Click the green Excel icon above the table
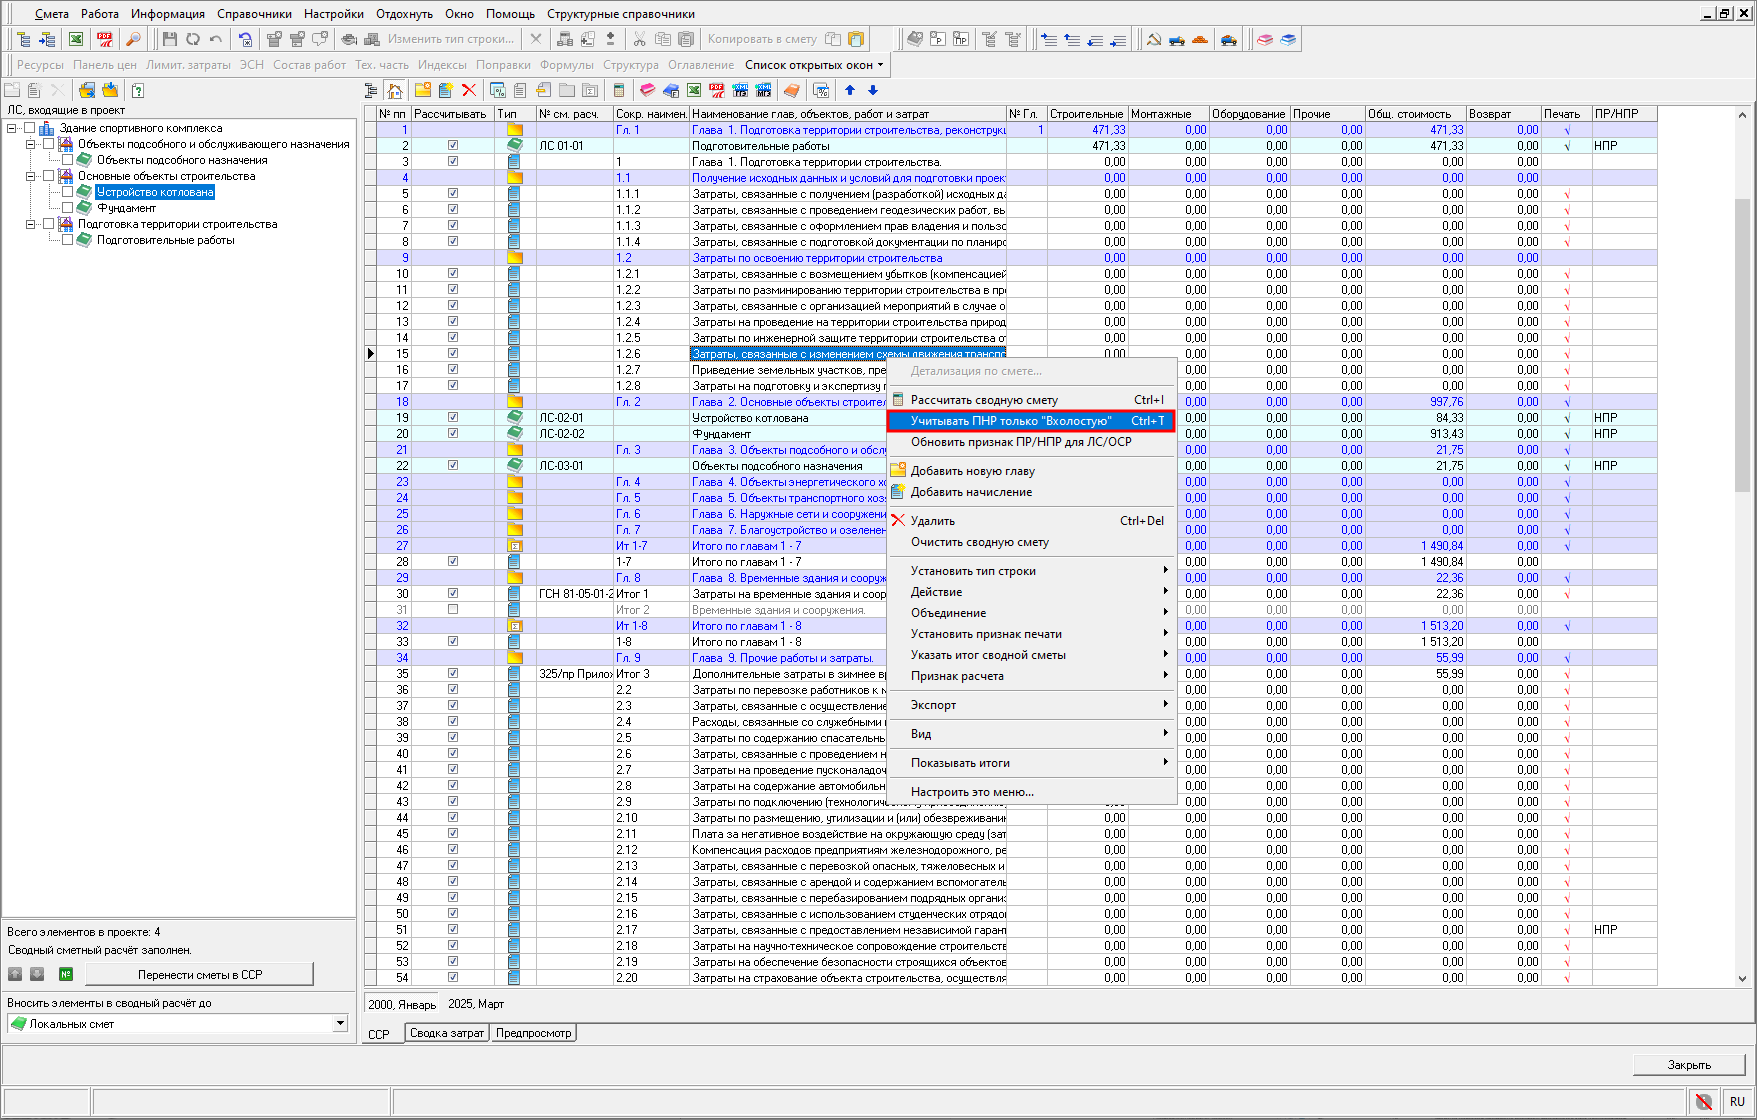1757x1120 pixels. [x=694, y=90]
